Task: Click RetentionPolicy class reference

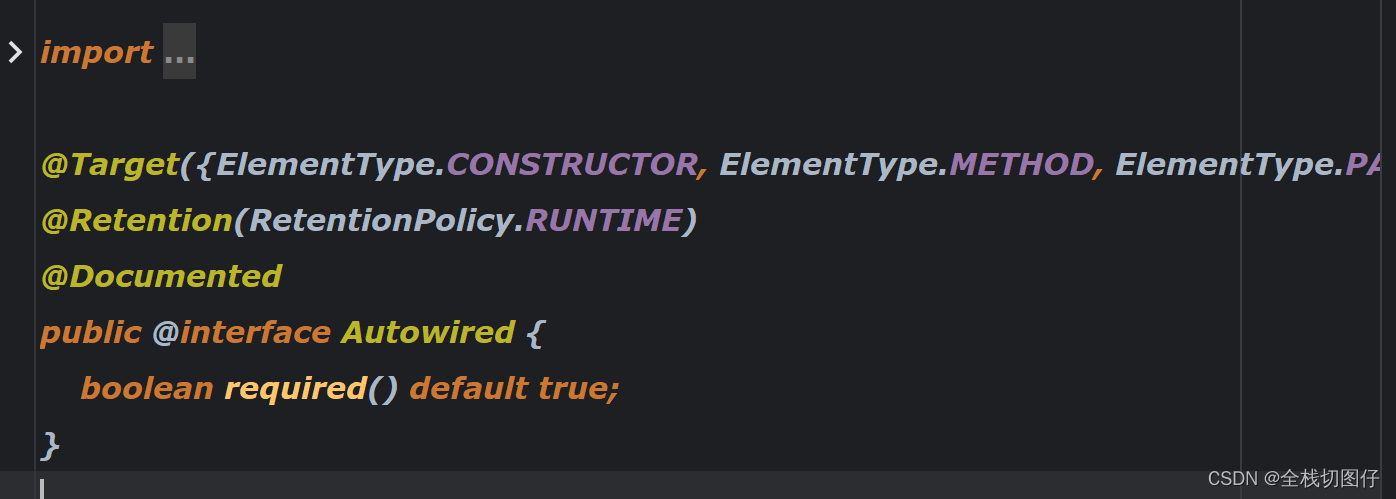Action: pyautogui.click(x=380, y=220)
